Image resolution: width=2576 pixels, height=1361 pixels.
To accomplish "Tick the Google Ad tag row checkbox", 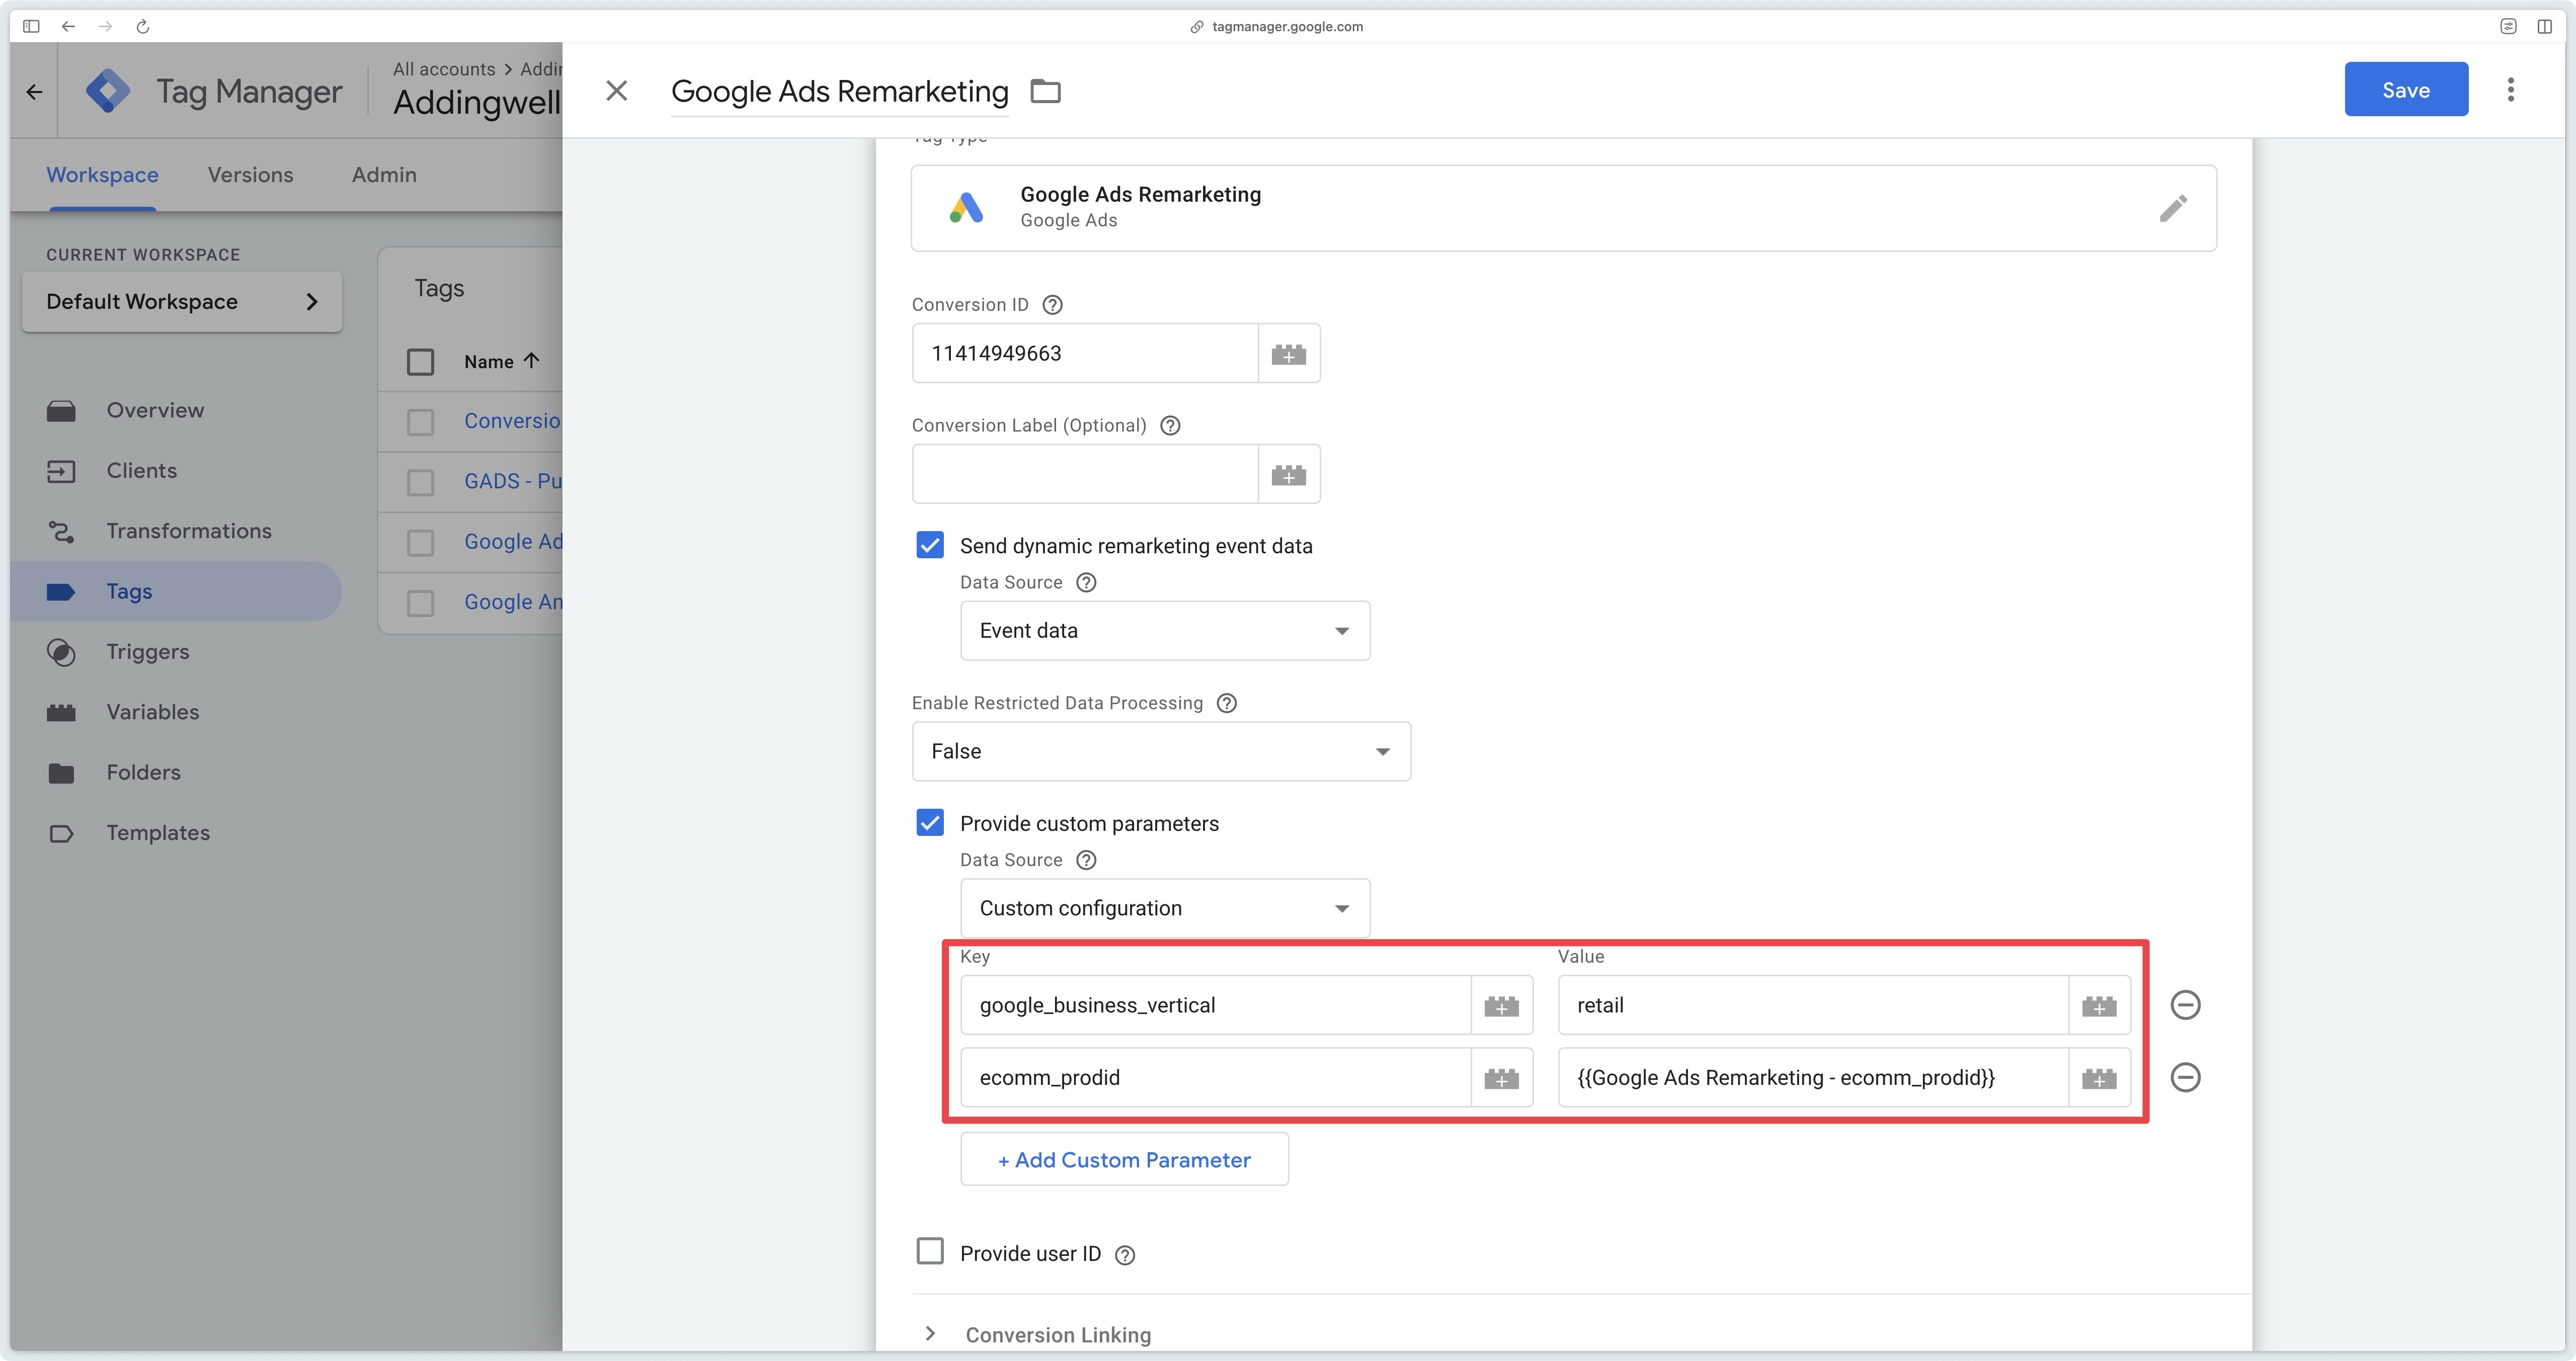I will [421, 542].
